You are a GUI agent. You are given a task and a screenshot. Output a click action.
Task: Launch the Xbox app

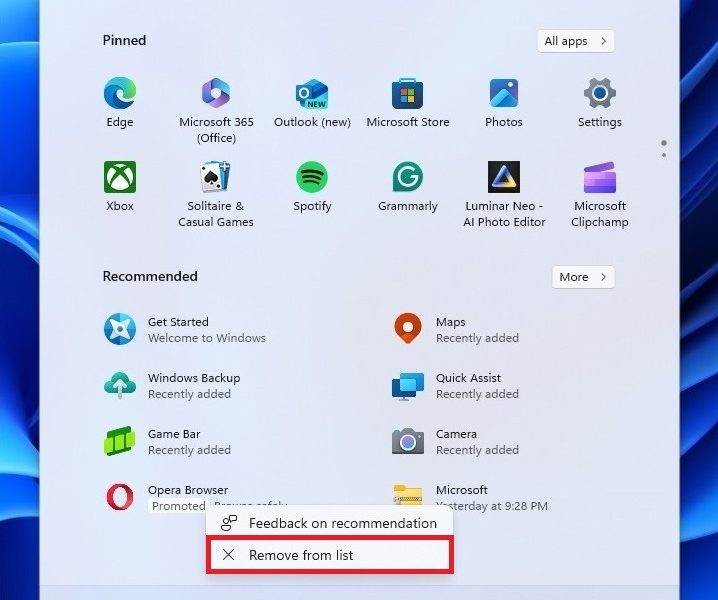click(120, 177)
